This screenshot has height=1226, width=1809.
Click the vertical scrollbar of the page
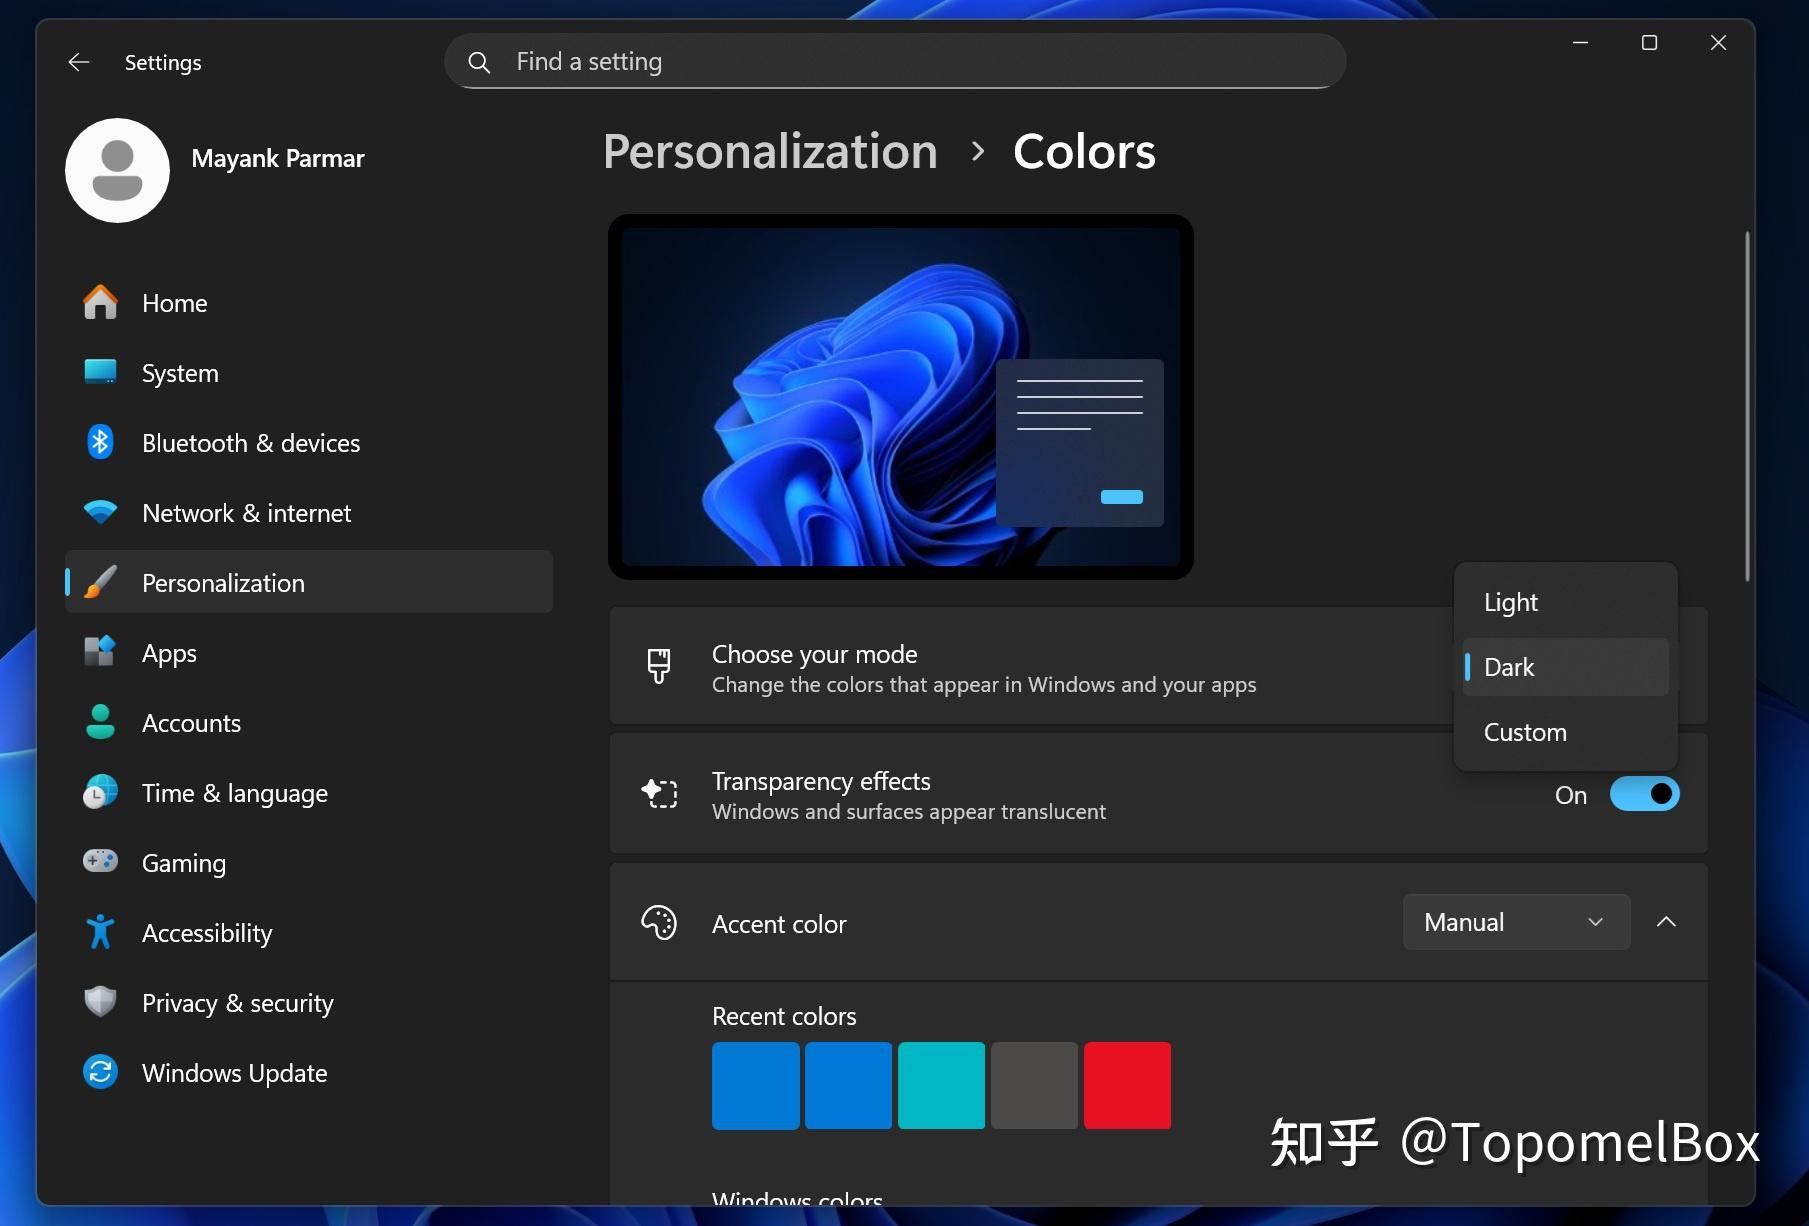tap(1747, 406)
